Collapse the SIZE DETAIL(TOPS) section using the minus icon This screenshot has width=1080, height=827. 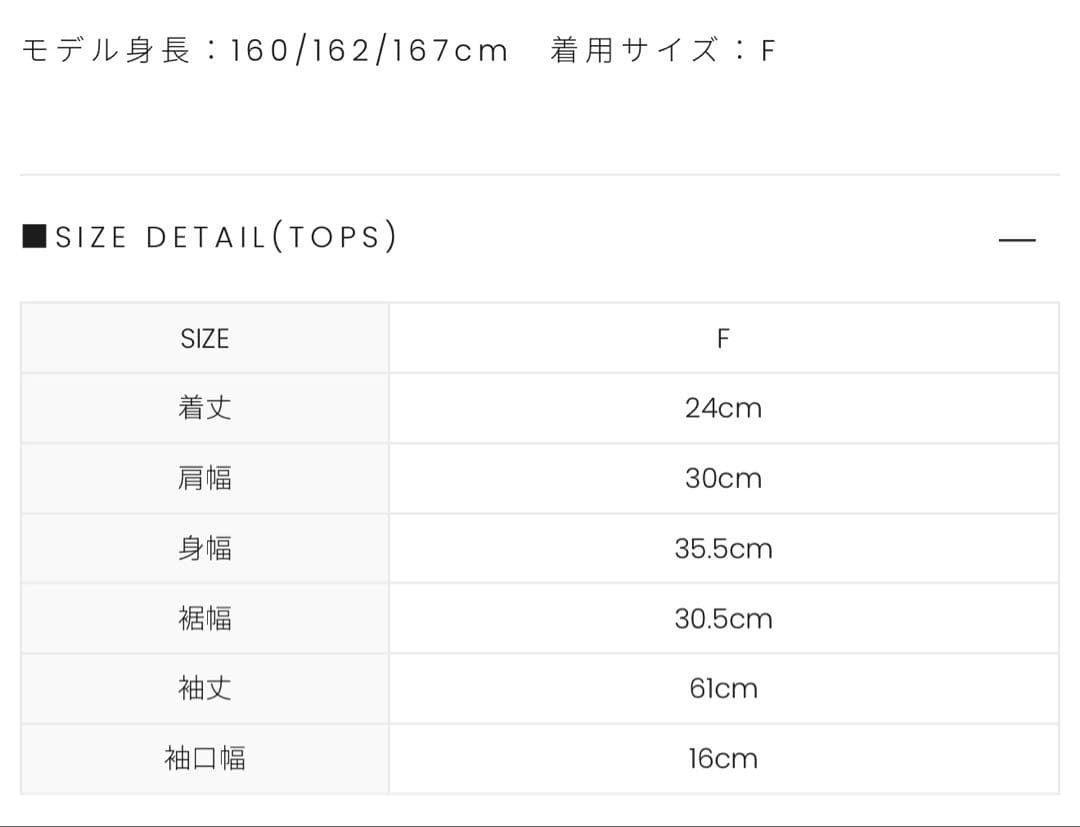1017,240
